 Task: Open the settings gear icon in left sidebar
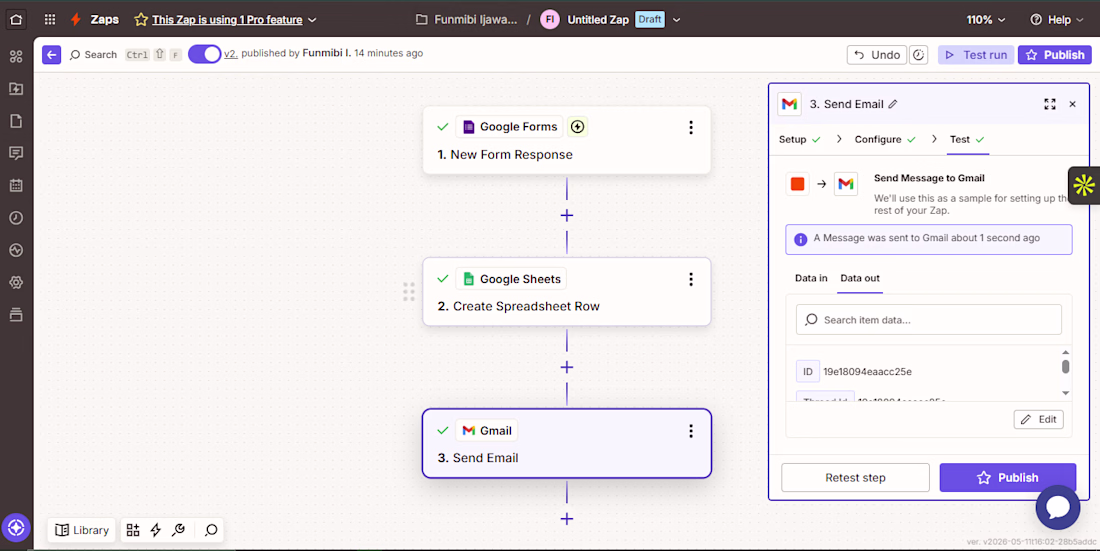click(16, 282)
